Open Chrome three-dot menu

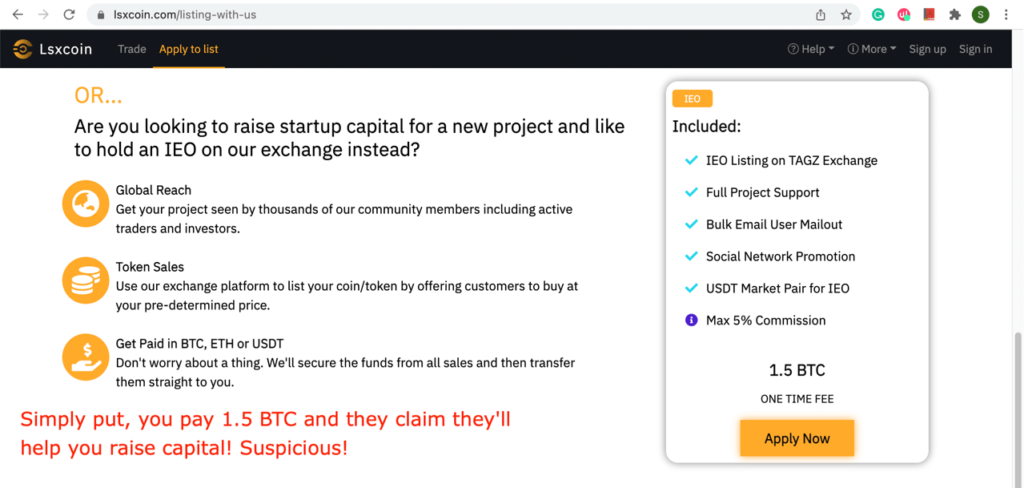(x=1006, y=14)
